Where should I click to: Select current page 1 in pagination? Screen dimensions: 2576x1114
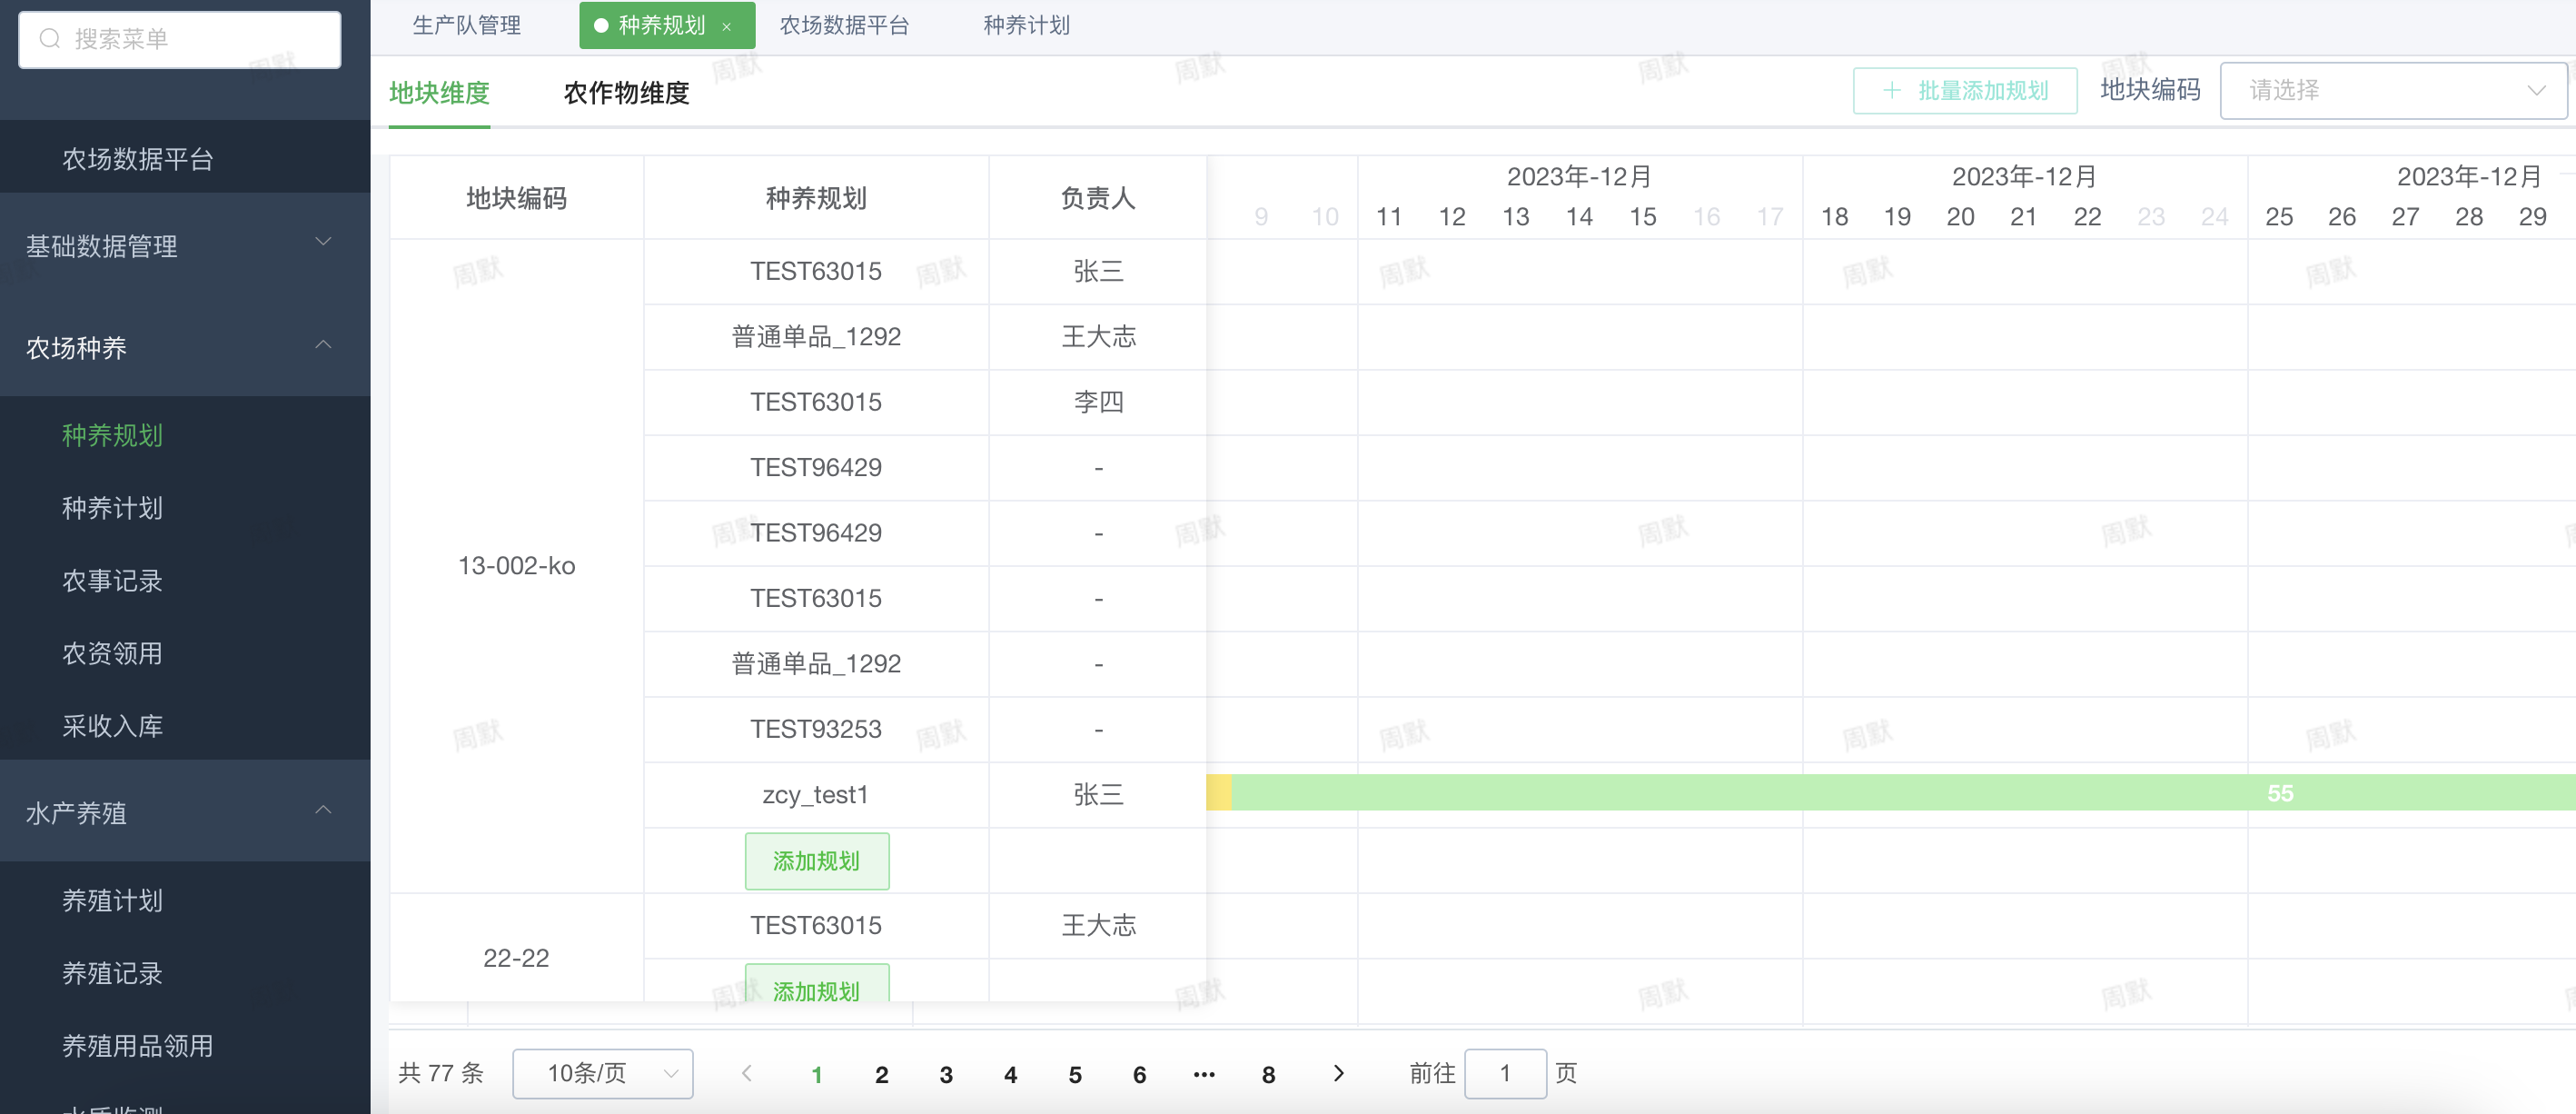[x=817, y=1074]
